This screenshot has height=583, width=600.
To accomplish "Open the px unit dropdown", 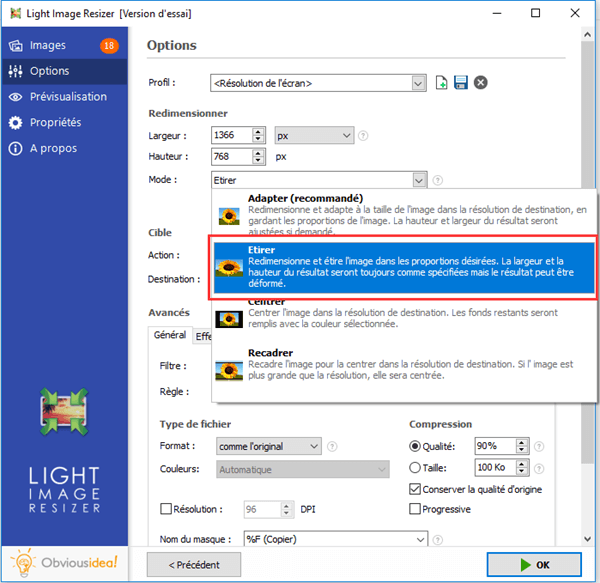I will coord(314,135).
